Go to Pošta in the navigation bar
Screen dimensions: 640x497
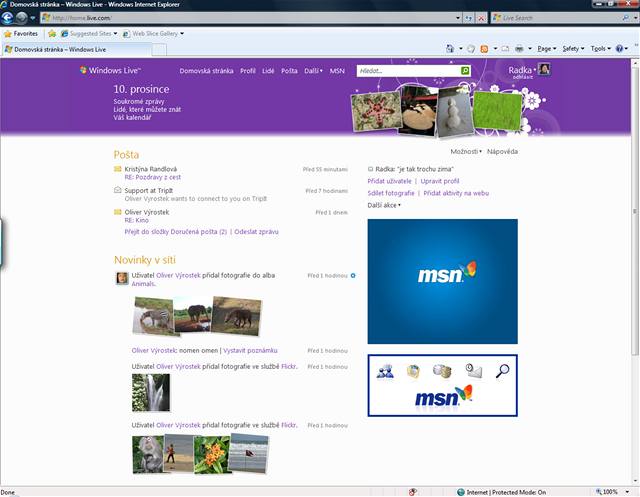click(289, 71)
